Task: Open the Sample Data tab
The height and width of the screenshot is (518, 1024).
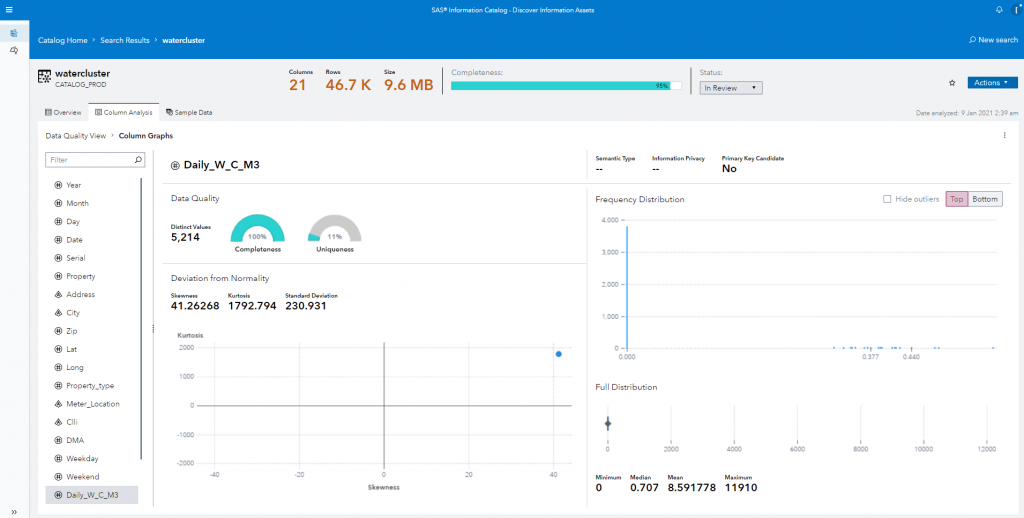Action: click(189, 113)
